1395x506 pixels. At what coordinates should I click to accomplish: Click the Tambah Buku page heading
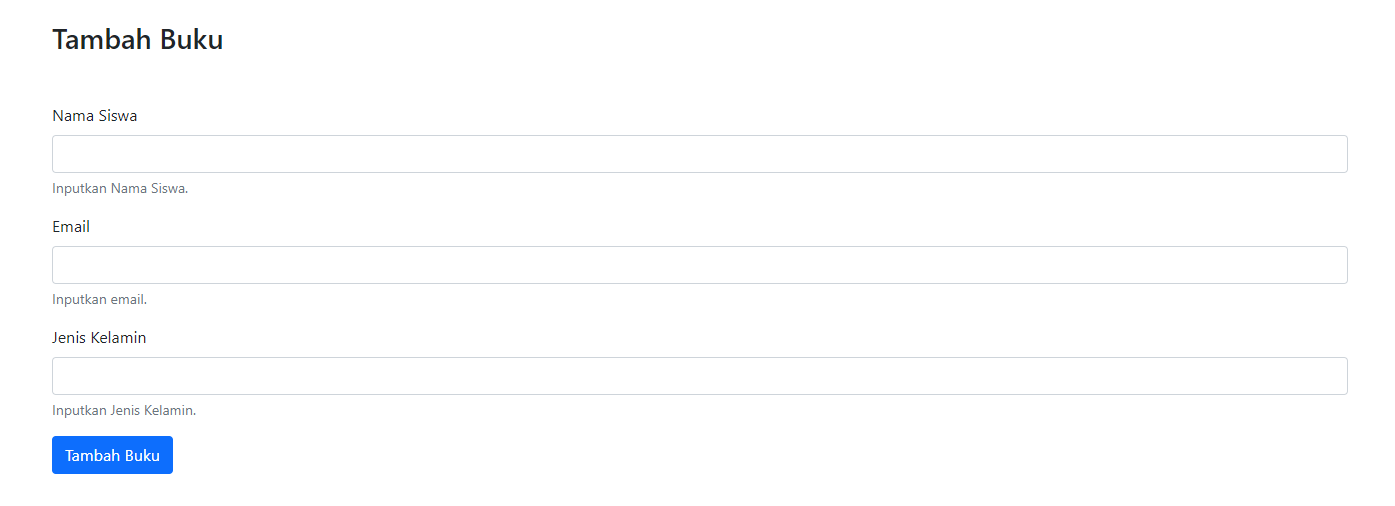pos(138,40)
